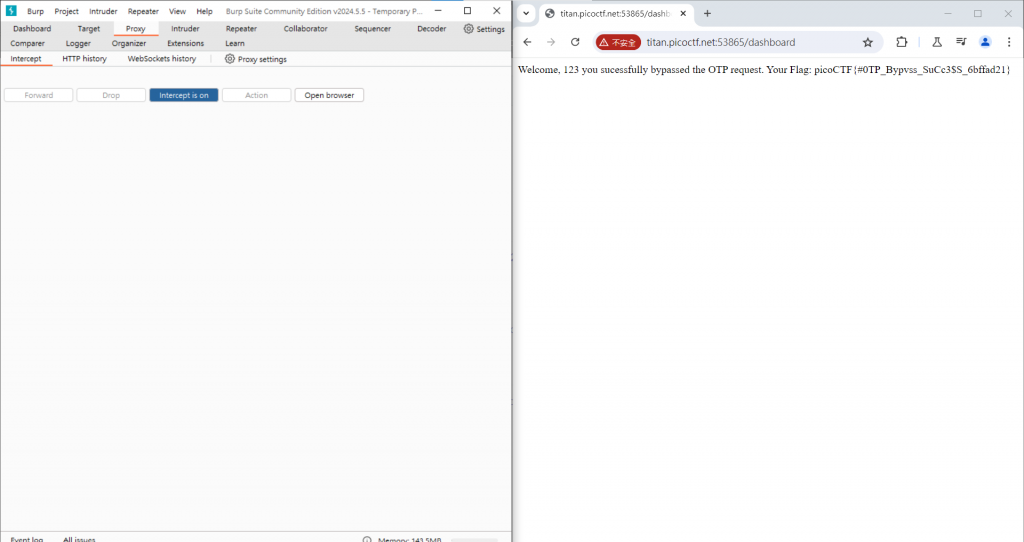
Task: Bookmark this page with star icon
Action: pos(867,42)
